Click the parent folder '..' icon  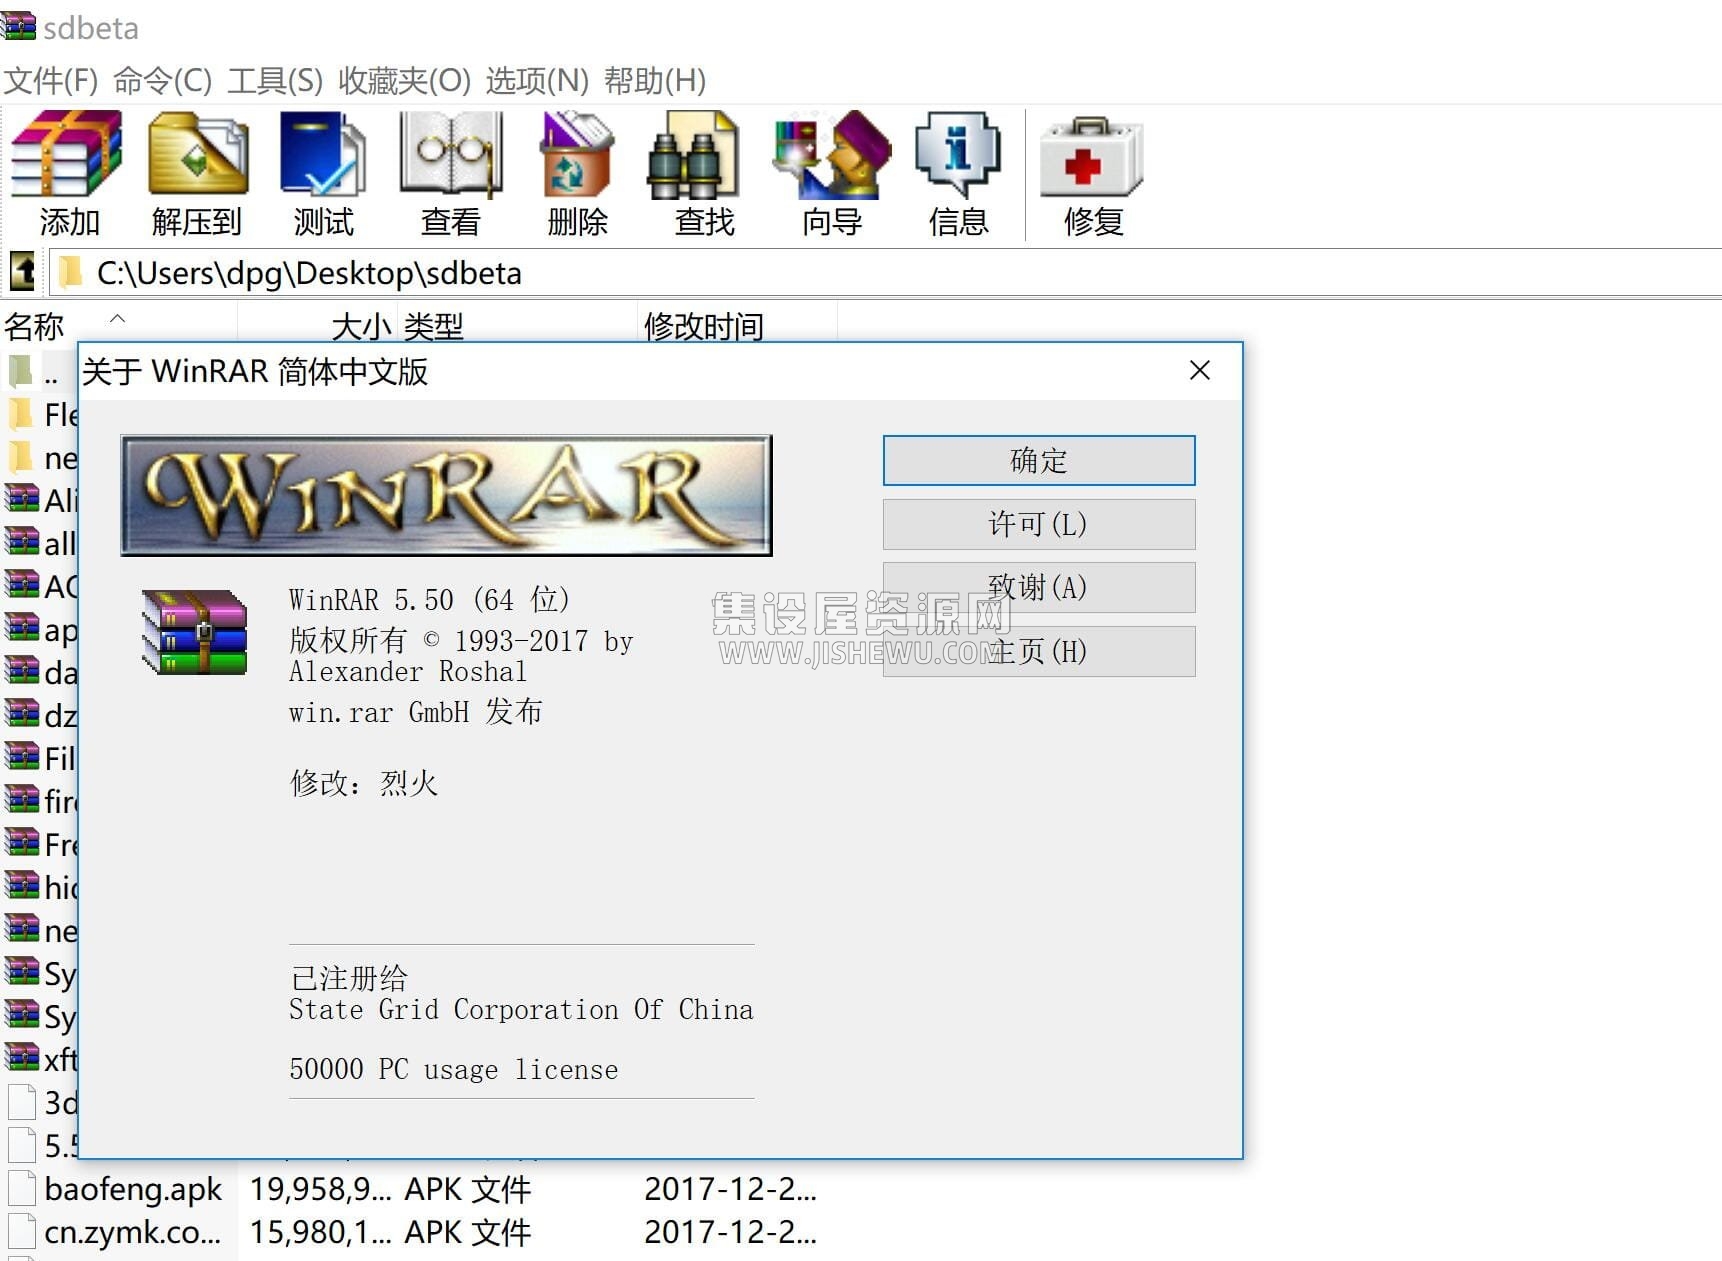click(20, 372)
